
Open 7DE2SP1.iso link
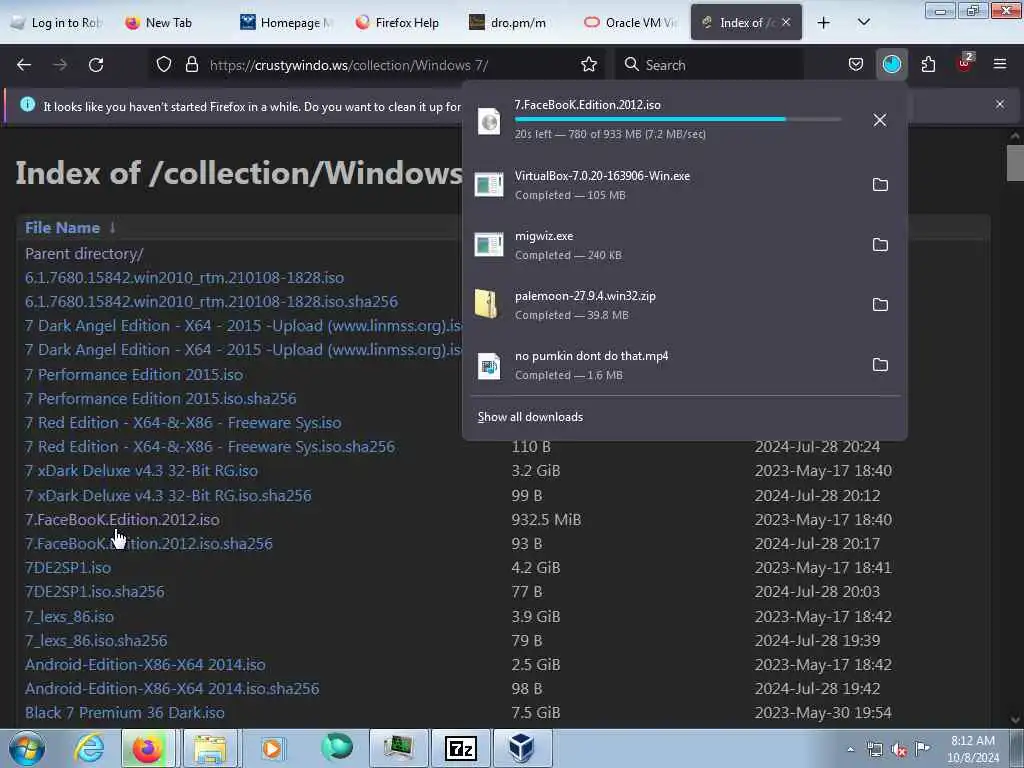[x=68, y=568]
